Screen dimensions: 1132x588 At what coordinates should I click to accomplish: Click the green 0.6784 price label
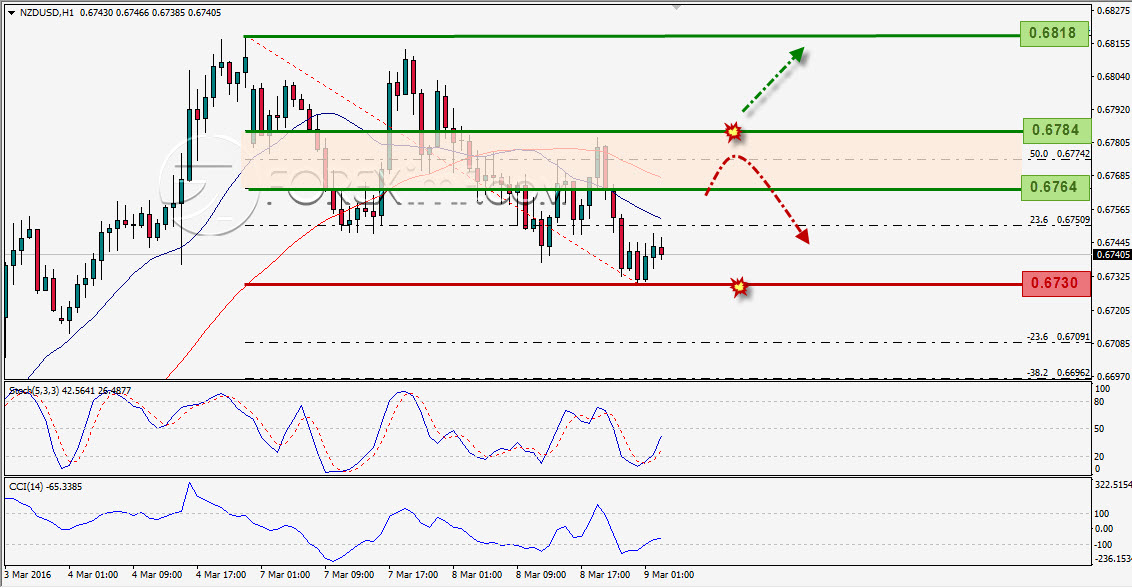point(1055,131)
